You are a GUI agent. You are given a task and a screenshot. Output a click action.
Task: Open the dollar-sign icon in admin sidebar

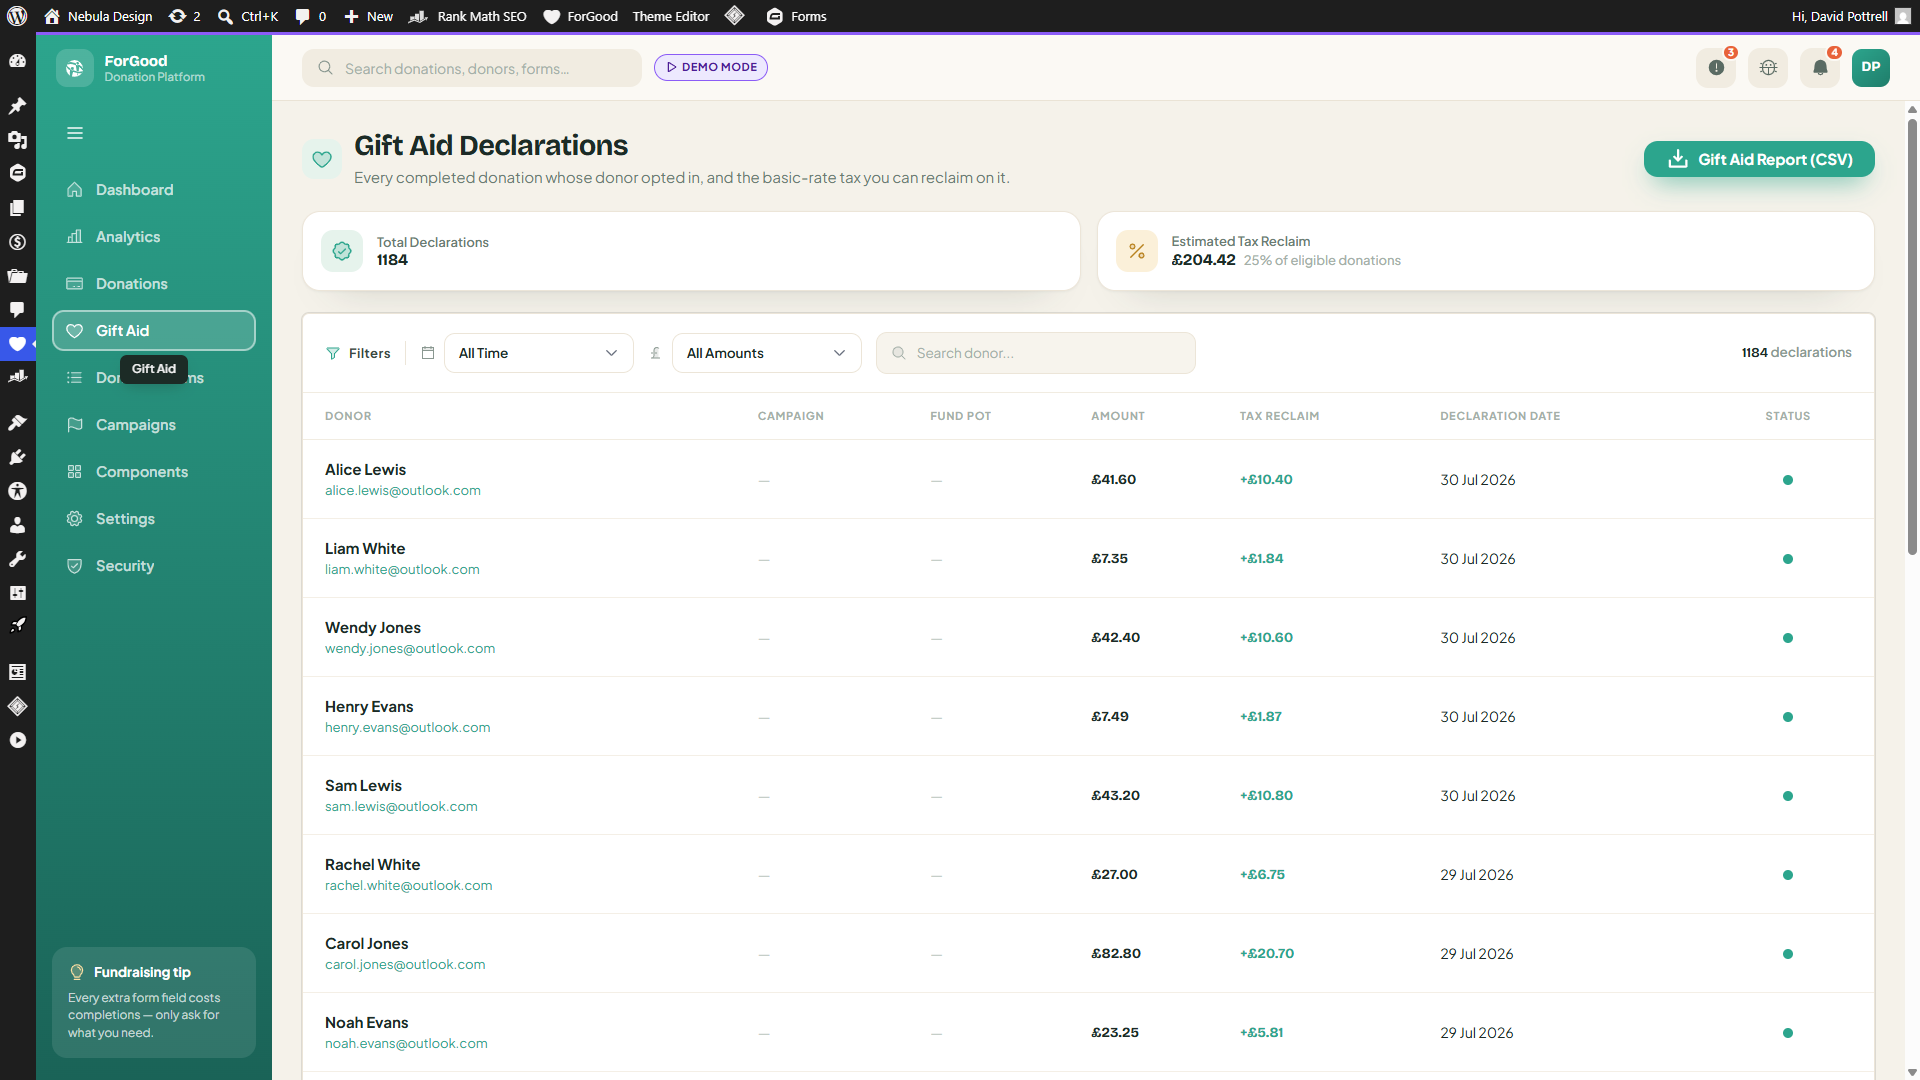(x=17, y=242)
